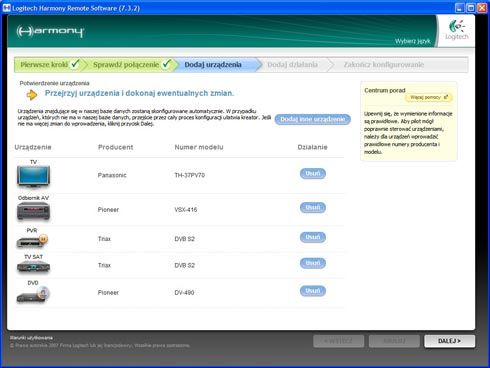Remove the Pioneer DV-490 DVD player
Screen dimensions: 490x368
click(313, 291)
